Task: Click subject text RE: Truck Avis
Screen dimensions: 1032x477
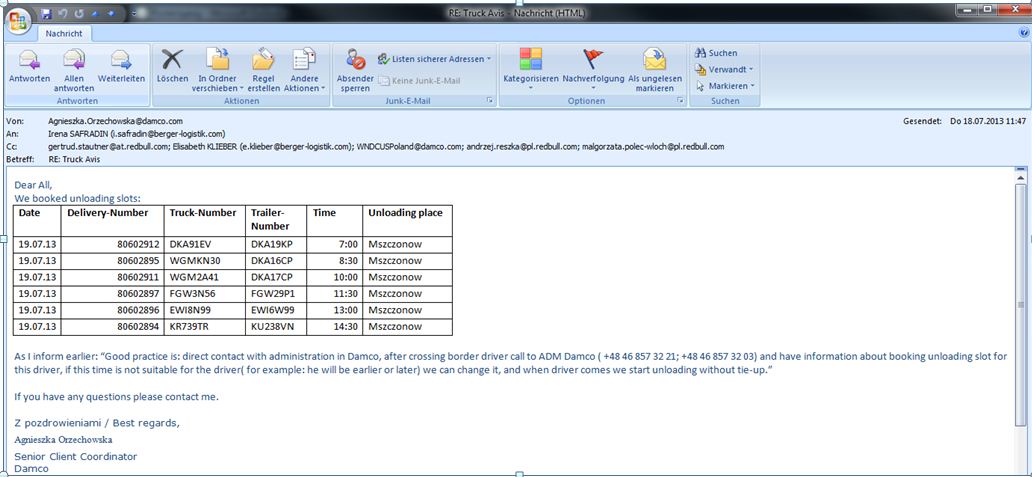Action: tap(74, 159)
